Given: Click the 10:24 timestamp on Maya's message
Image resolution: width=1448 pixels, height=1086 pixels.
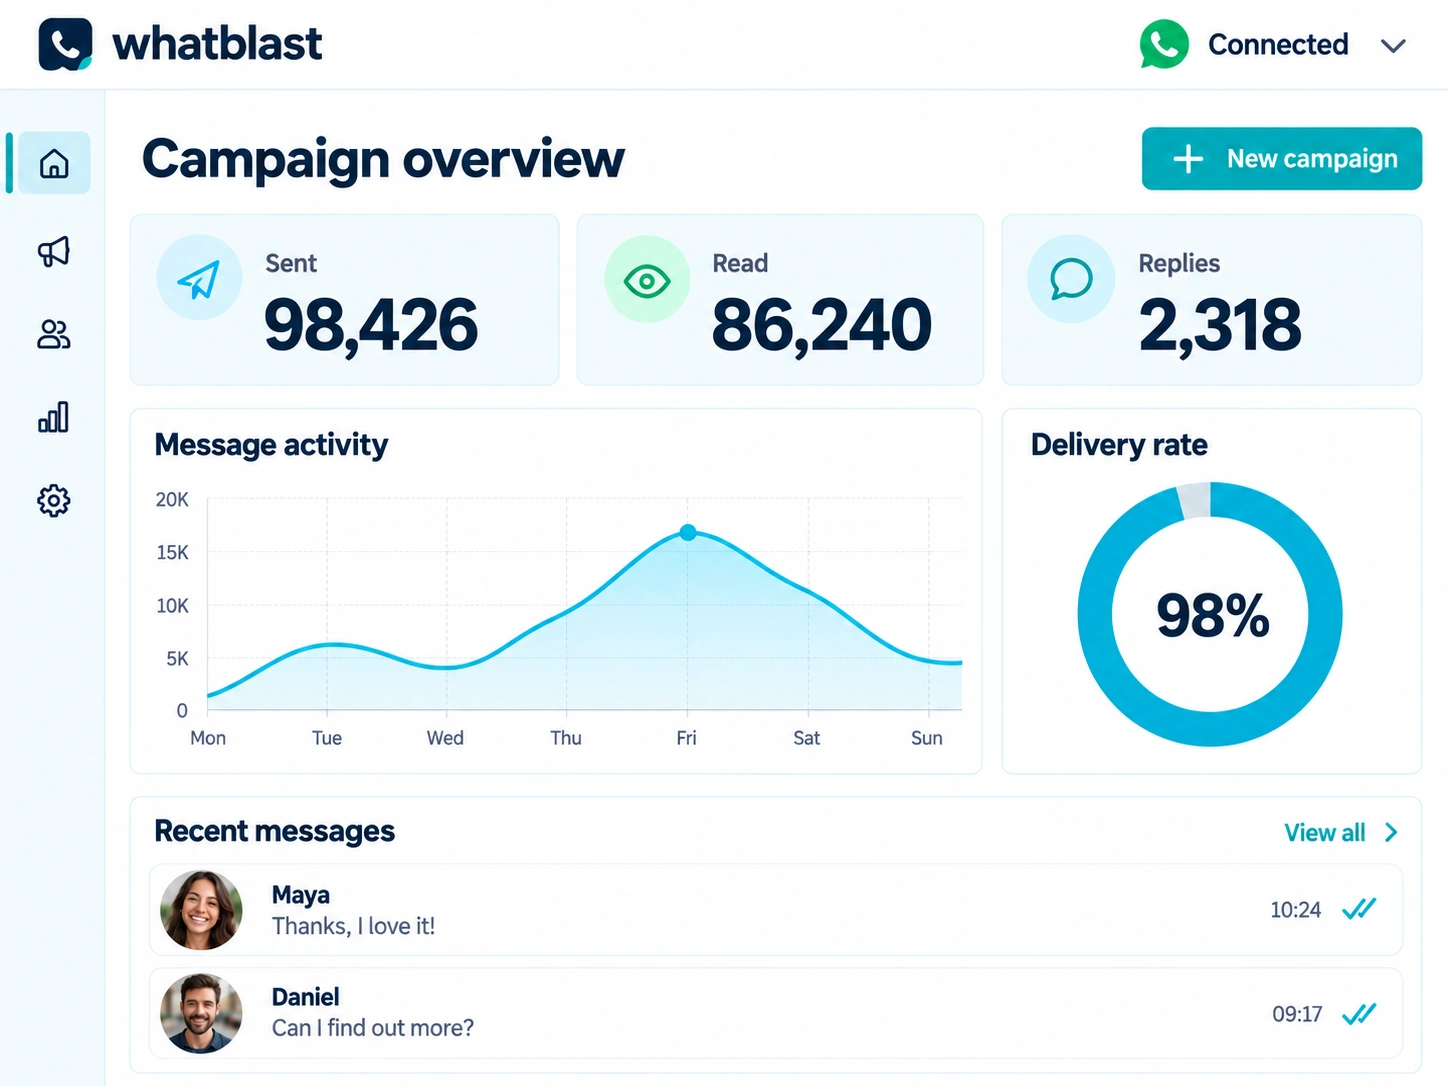Looking at the screenshot, I should click(1295, 910).
